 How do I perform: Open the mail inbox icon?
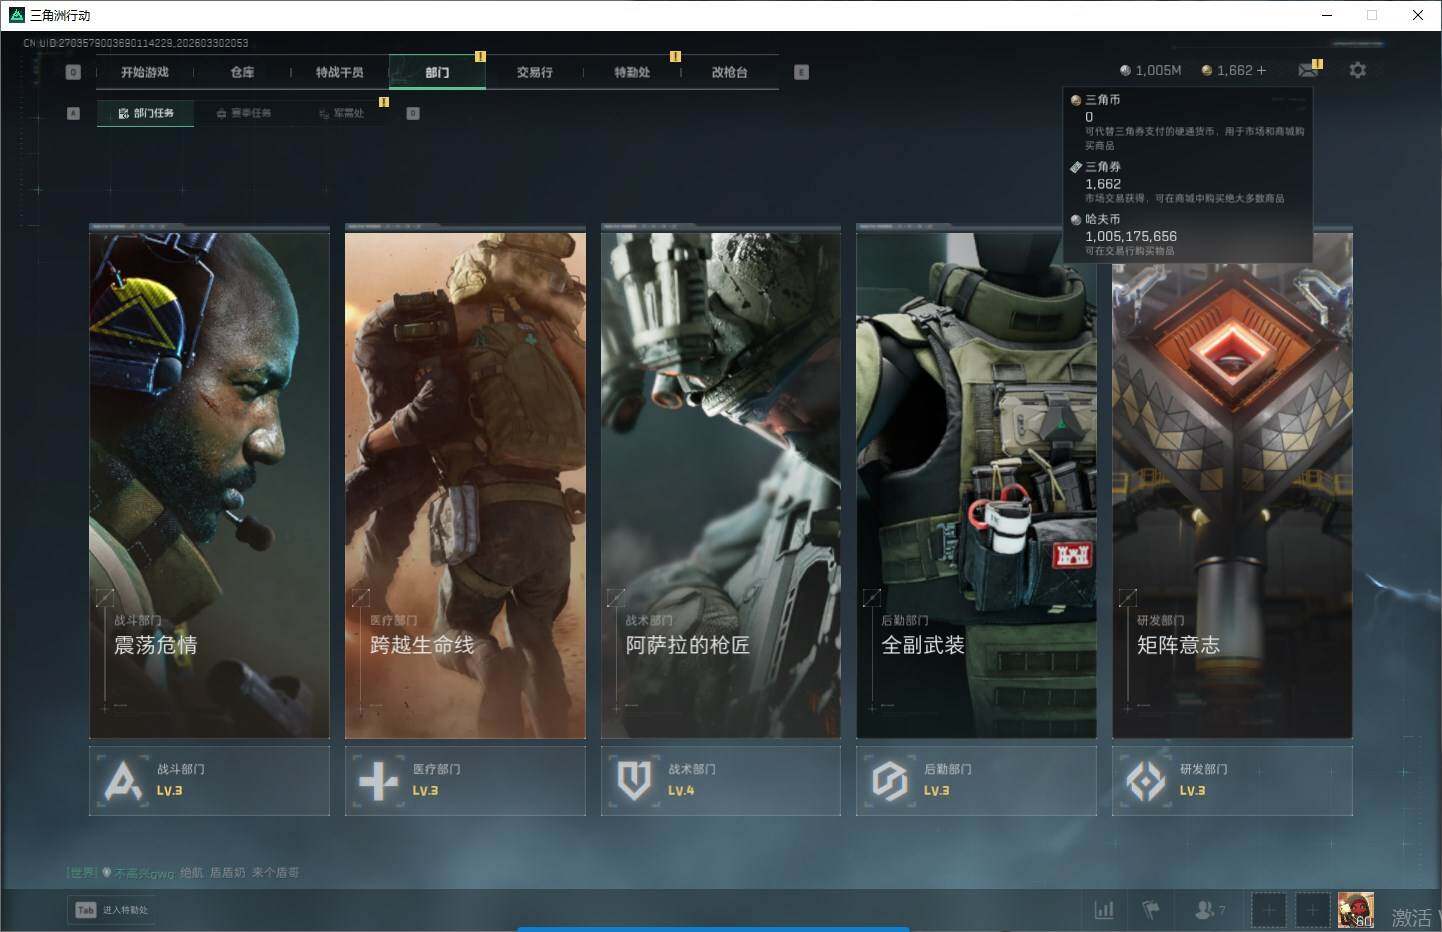[x=1307, y=70]
